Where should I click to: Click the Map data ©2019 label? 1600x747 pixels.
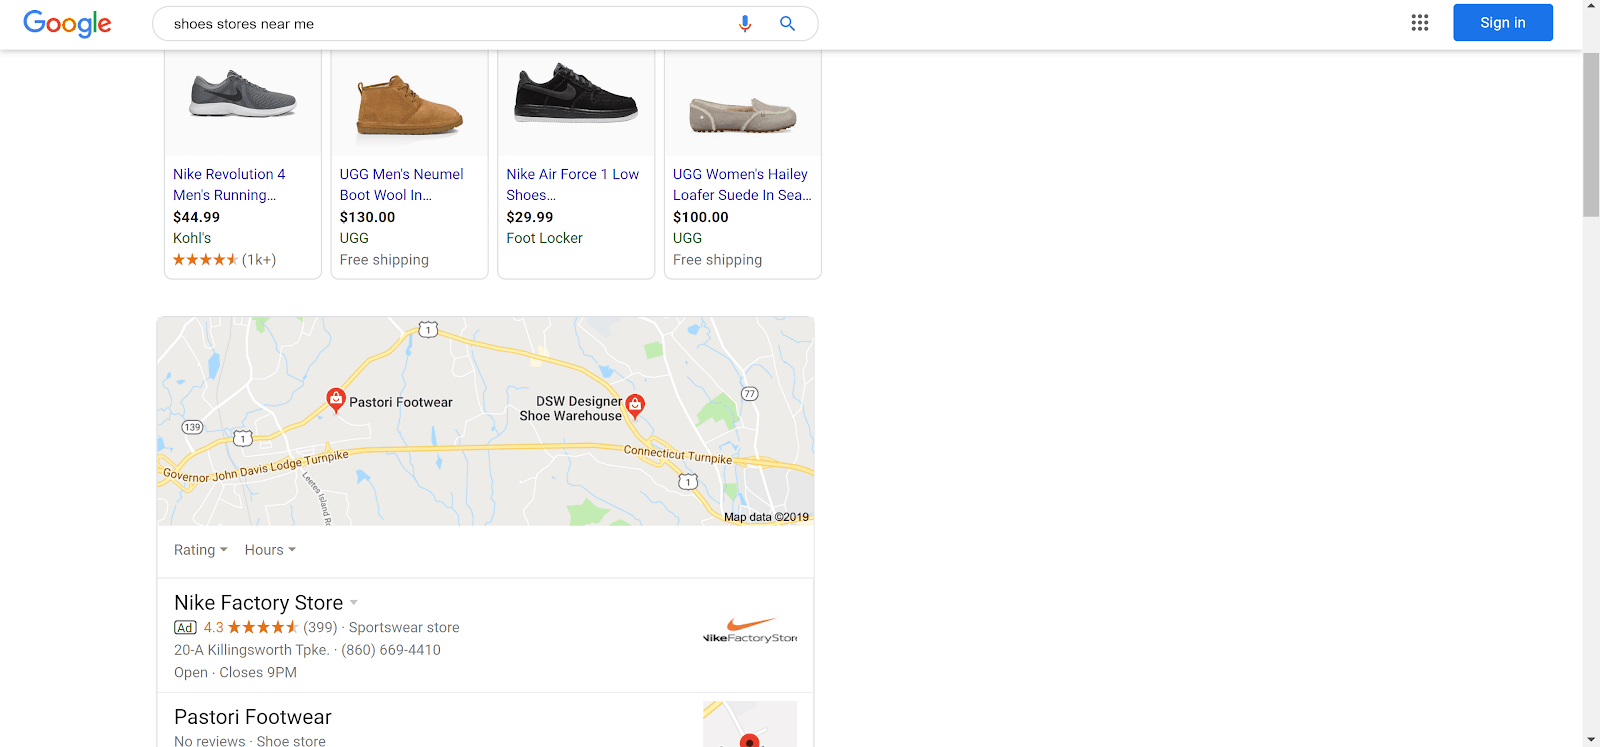[766, 517]
